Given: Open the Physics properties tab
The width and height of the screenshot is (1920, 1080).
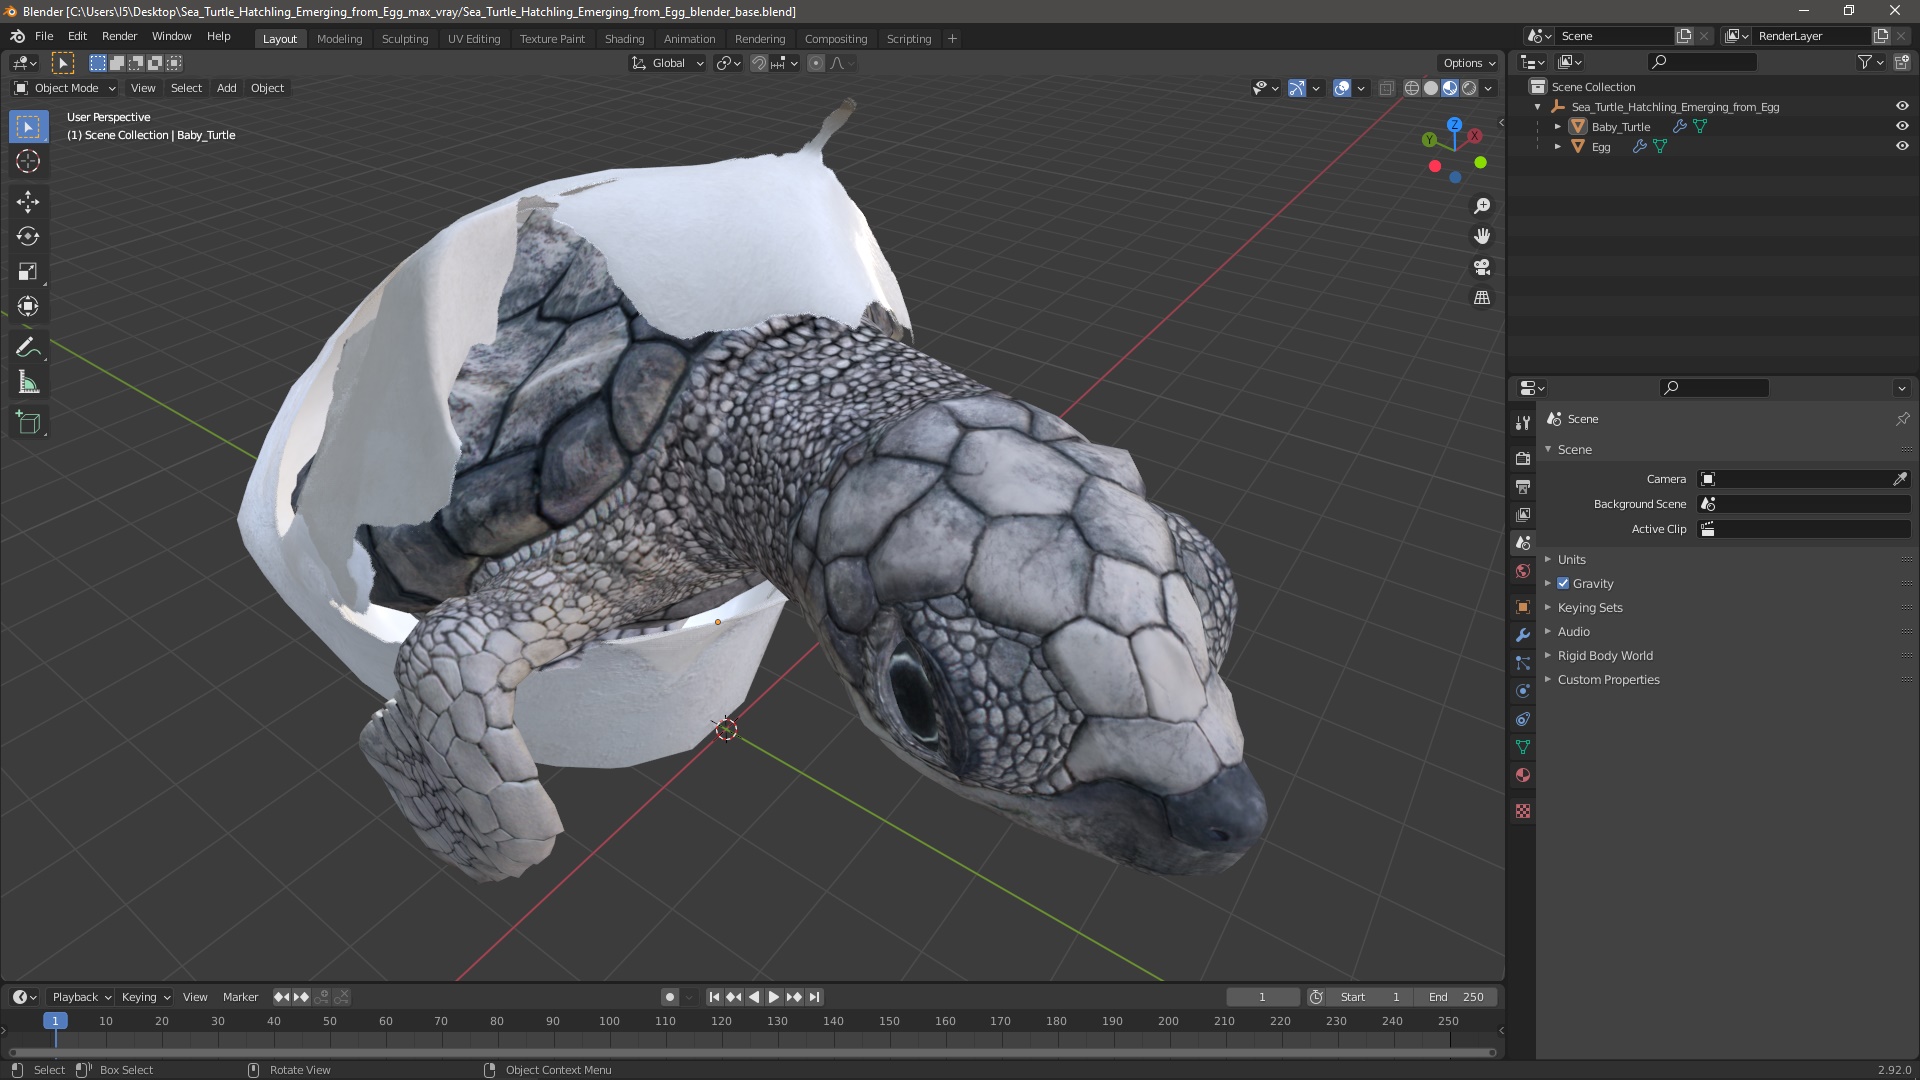Looking at the screenshot, I should pos(1523,691).
